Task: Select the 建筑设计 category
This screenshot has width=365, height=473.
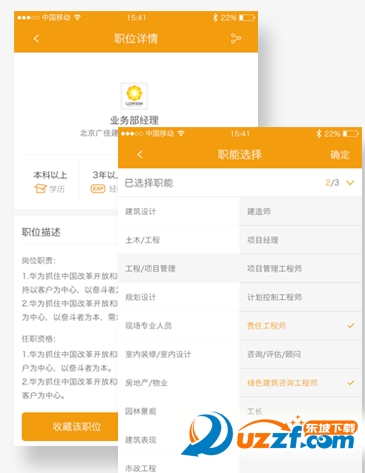Action: [x=179, y=211]
